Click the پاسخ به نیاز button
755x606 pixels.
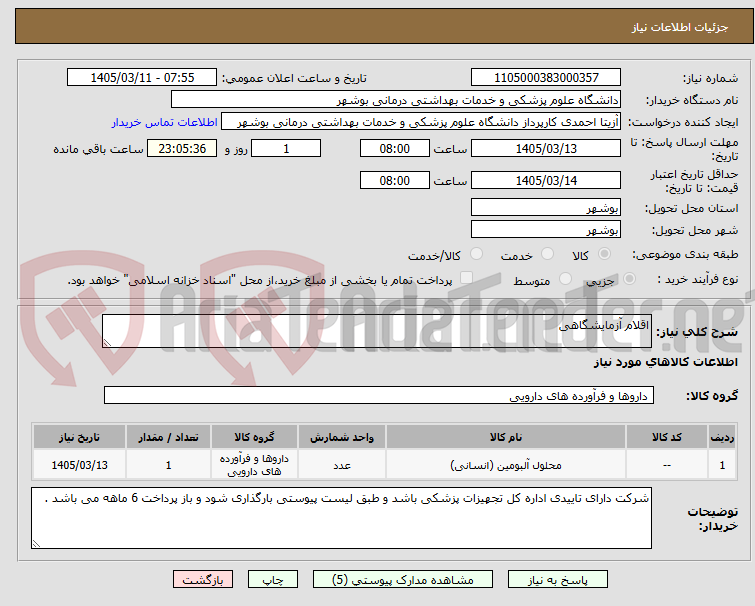[x=558, y=580]
